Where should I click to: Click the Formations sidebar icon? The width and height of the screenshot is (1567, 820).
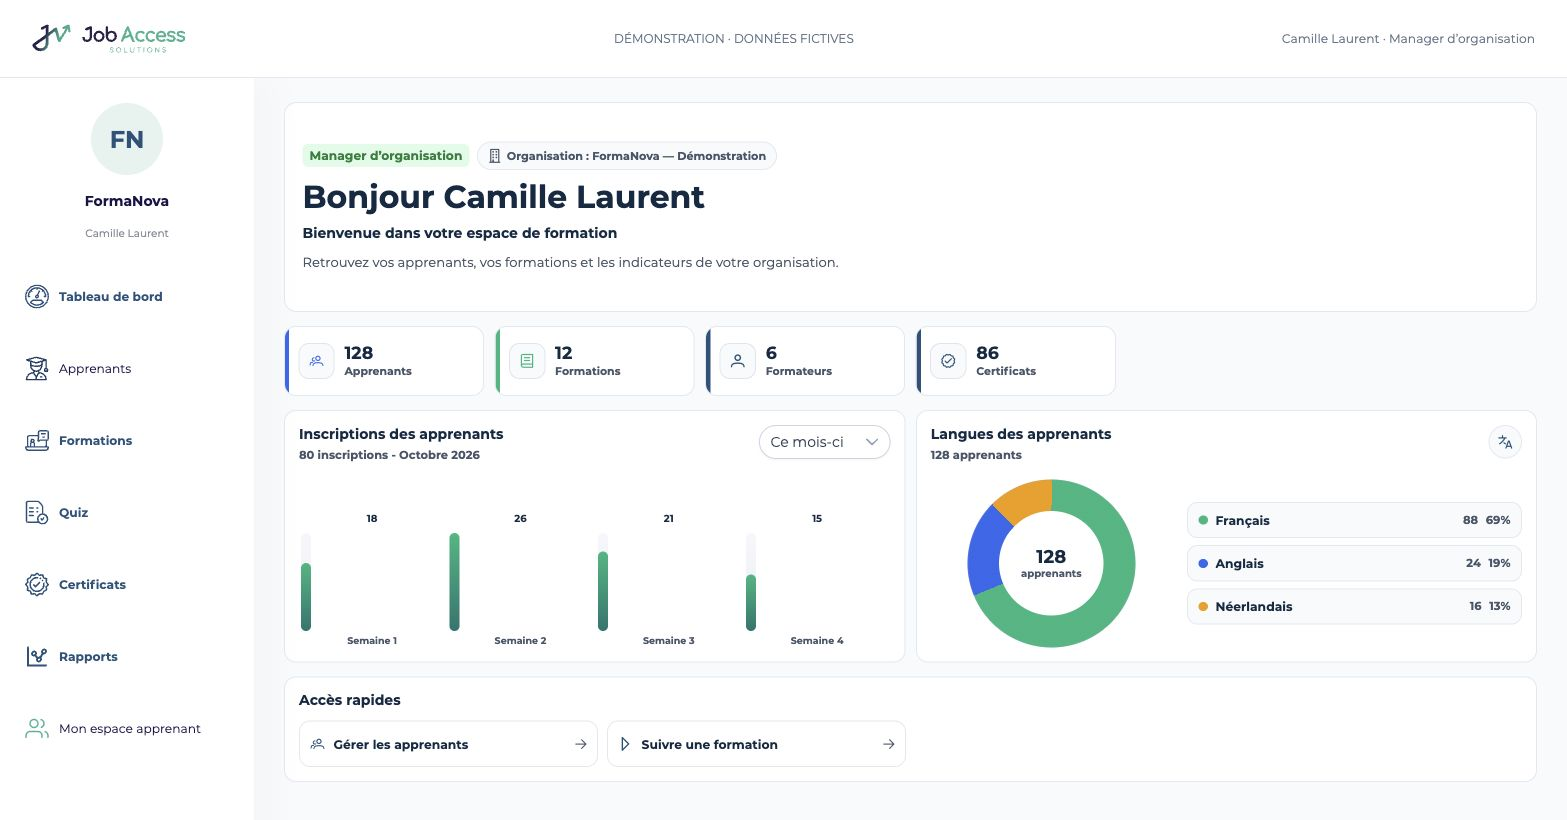point(37,440)
